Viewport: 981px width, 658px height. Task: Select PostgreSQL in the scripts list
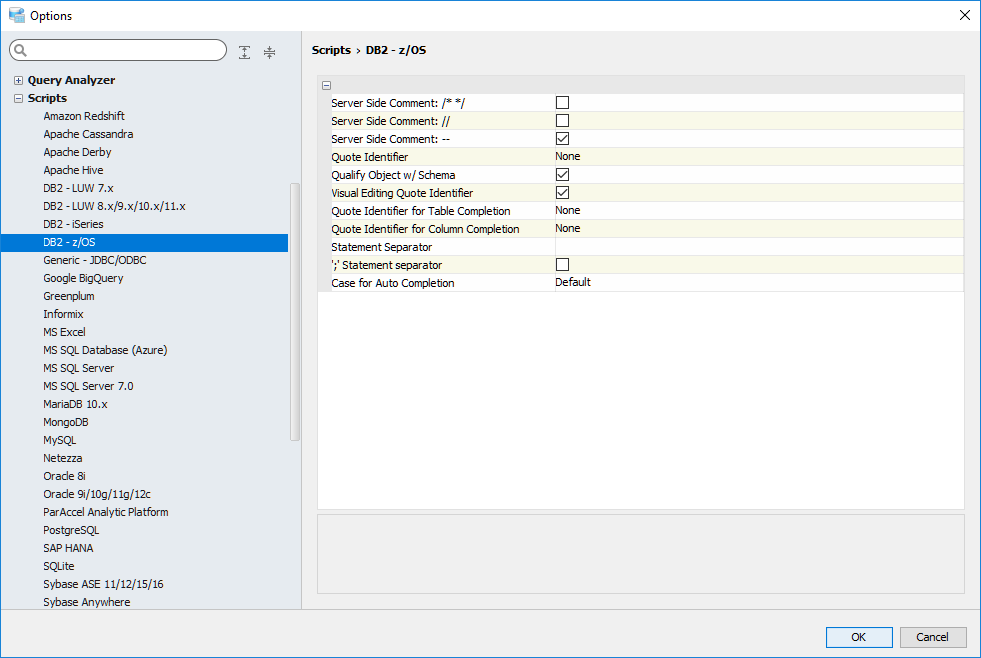coord(71,530)
